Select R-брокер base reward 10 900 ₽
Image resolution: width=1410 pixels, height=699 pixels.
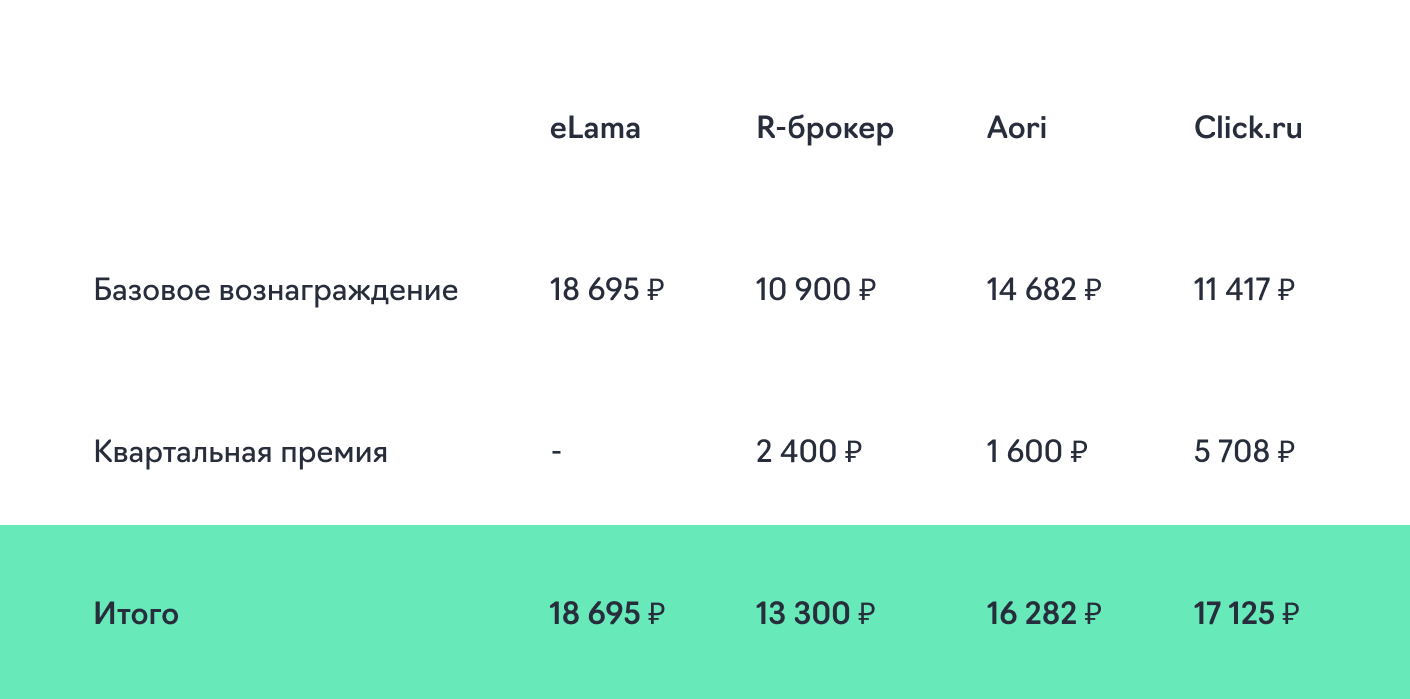pyautogui.click(x=816, y=291)
